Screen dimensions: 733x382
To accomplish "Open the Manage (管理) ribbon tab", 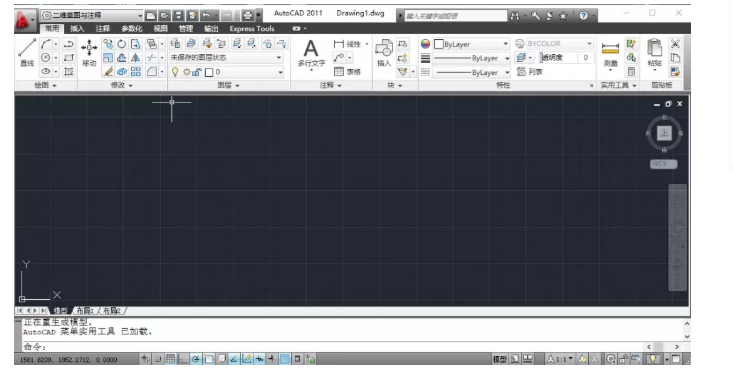I will click(186, 29).
